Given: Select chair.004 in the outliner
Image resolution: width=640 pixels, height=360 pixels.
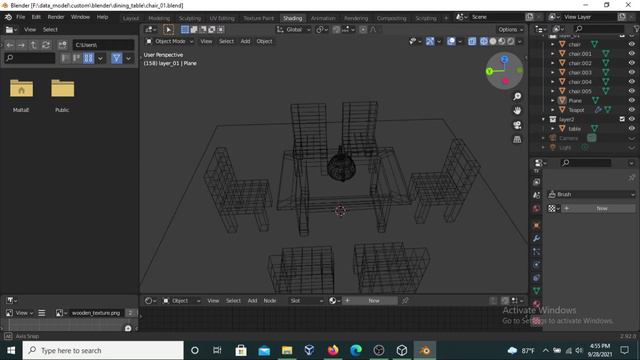Looking at the screenshot, I should click(x=580, y=82).
